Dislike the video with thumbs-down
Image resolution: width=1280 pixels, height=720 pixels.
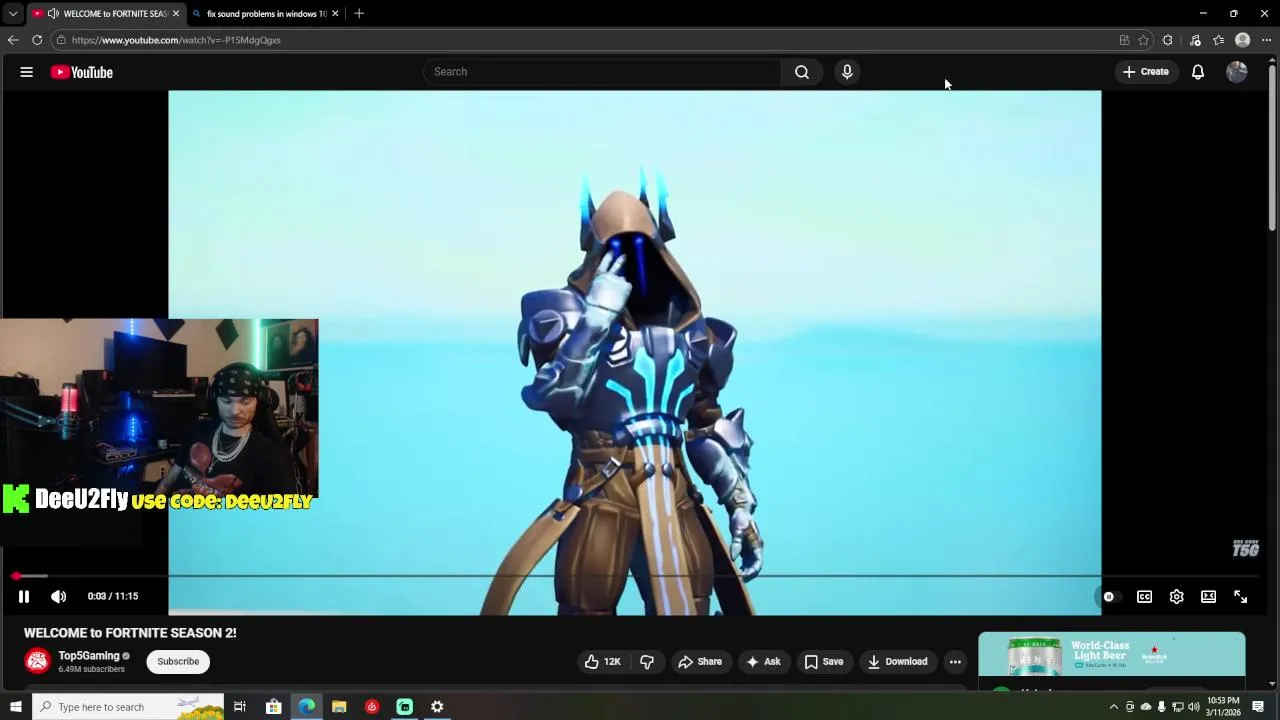pos(647,662)
